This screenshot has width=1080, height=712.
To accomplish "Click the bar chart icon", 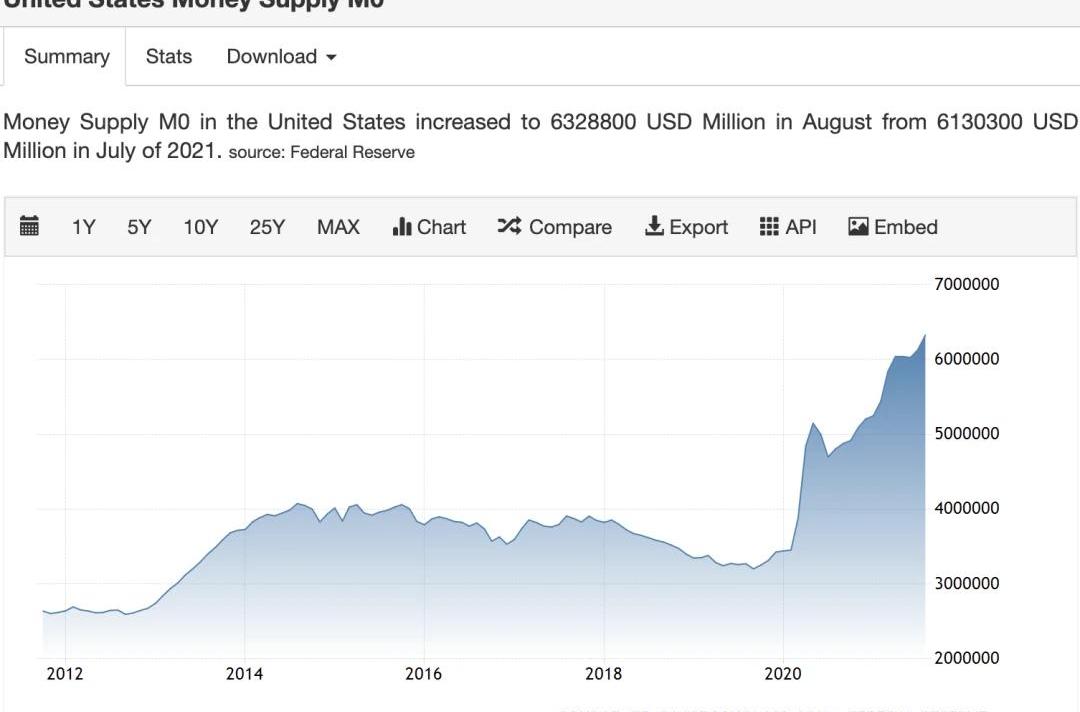I will tap(402, 227).
